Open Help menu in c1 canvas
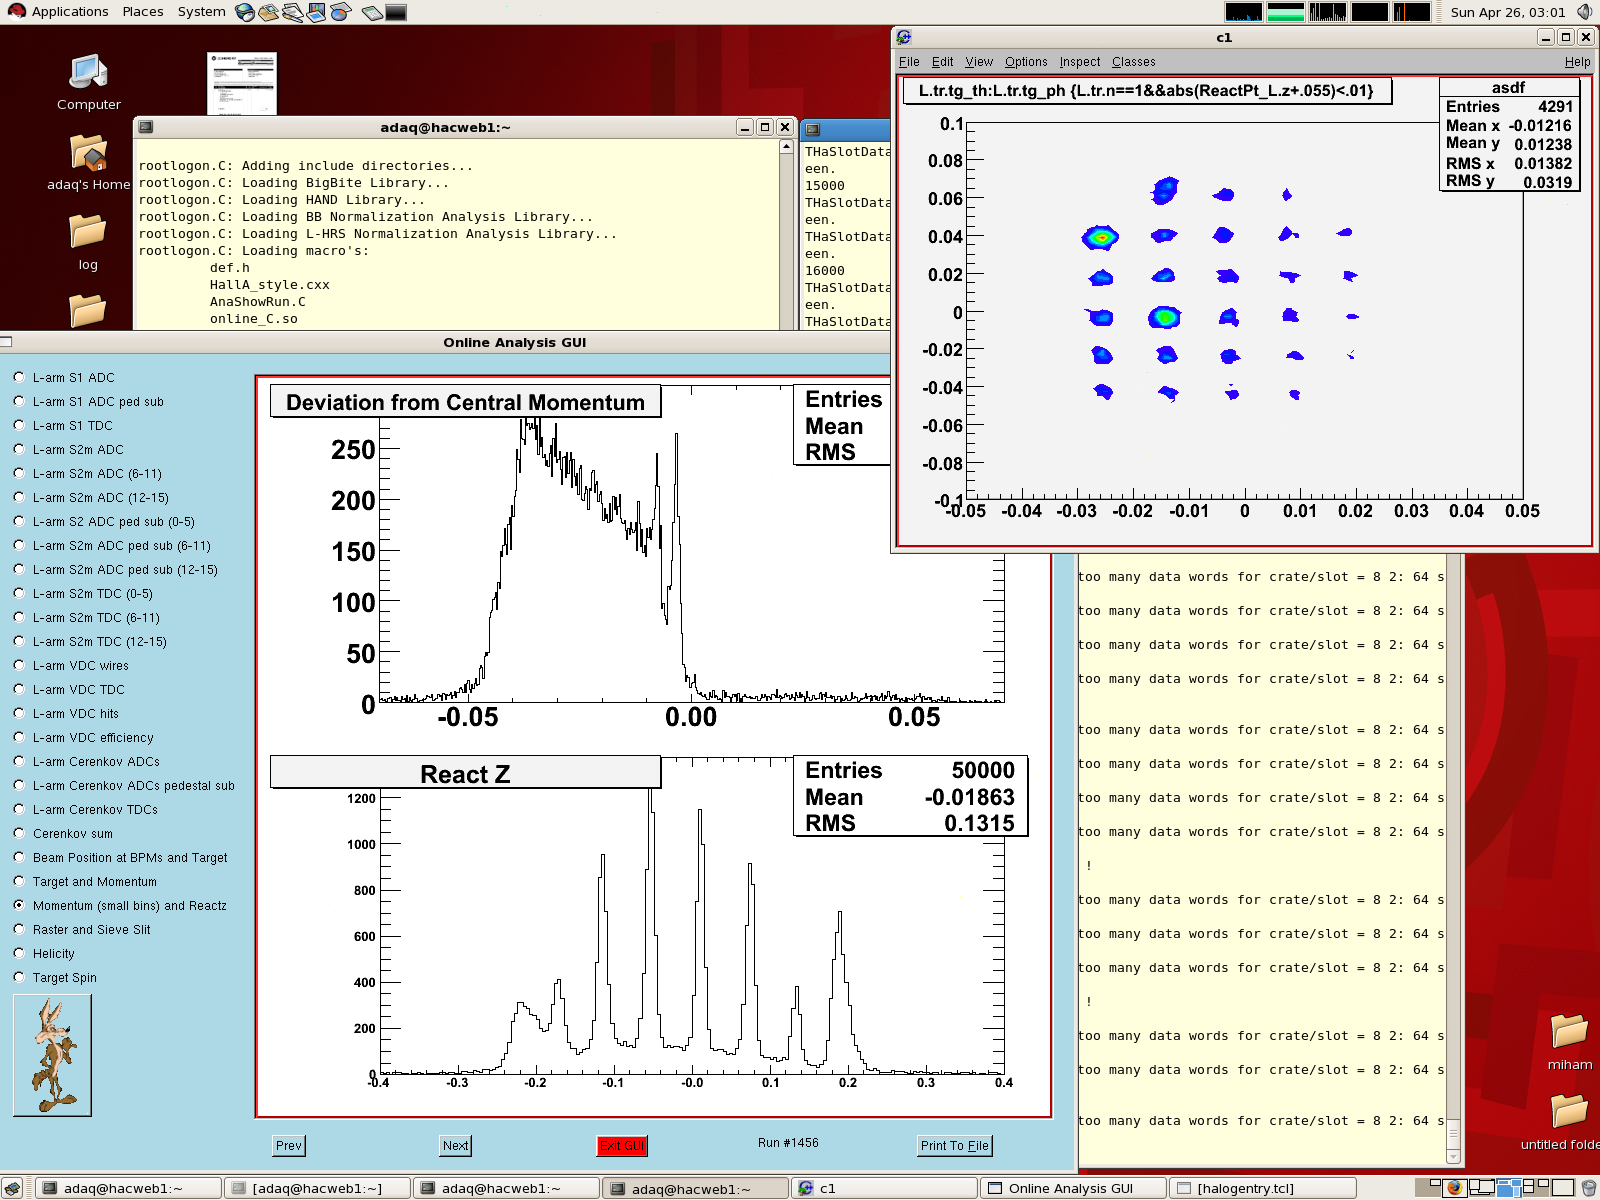Viewport: 1600px width, 1200px height. [1577, 62]
